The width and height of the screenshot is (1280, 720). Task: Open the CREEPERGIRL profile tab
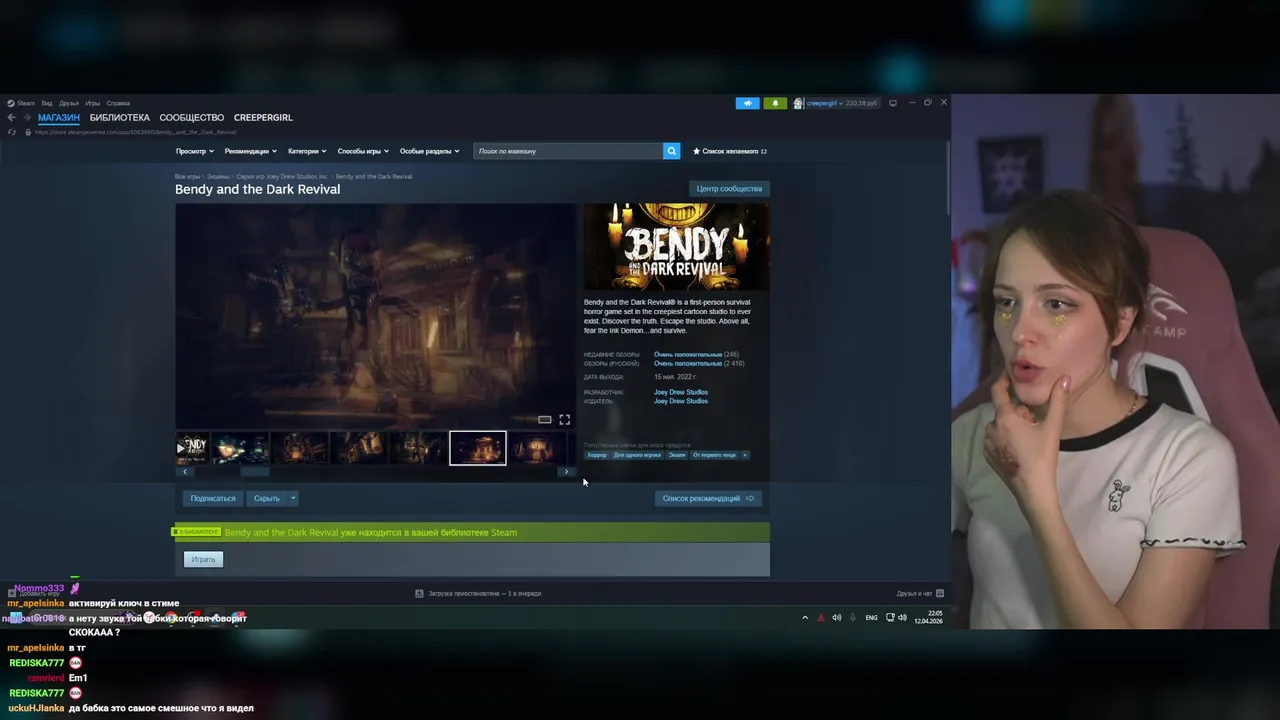click(x=263, y=118)
